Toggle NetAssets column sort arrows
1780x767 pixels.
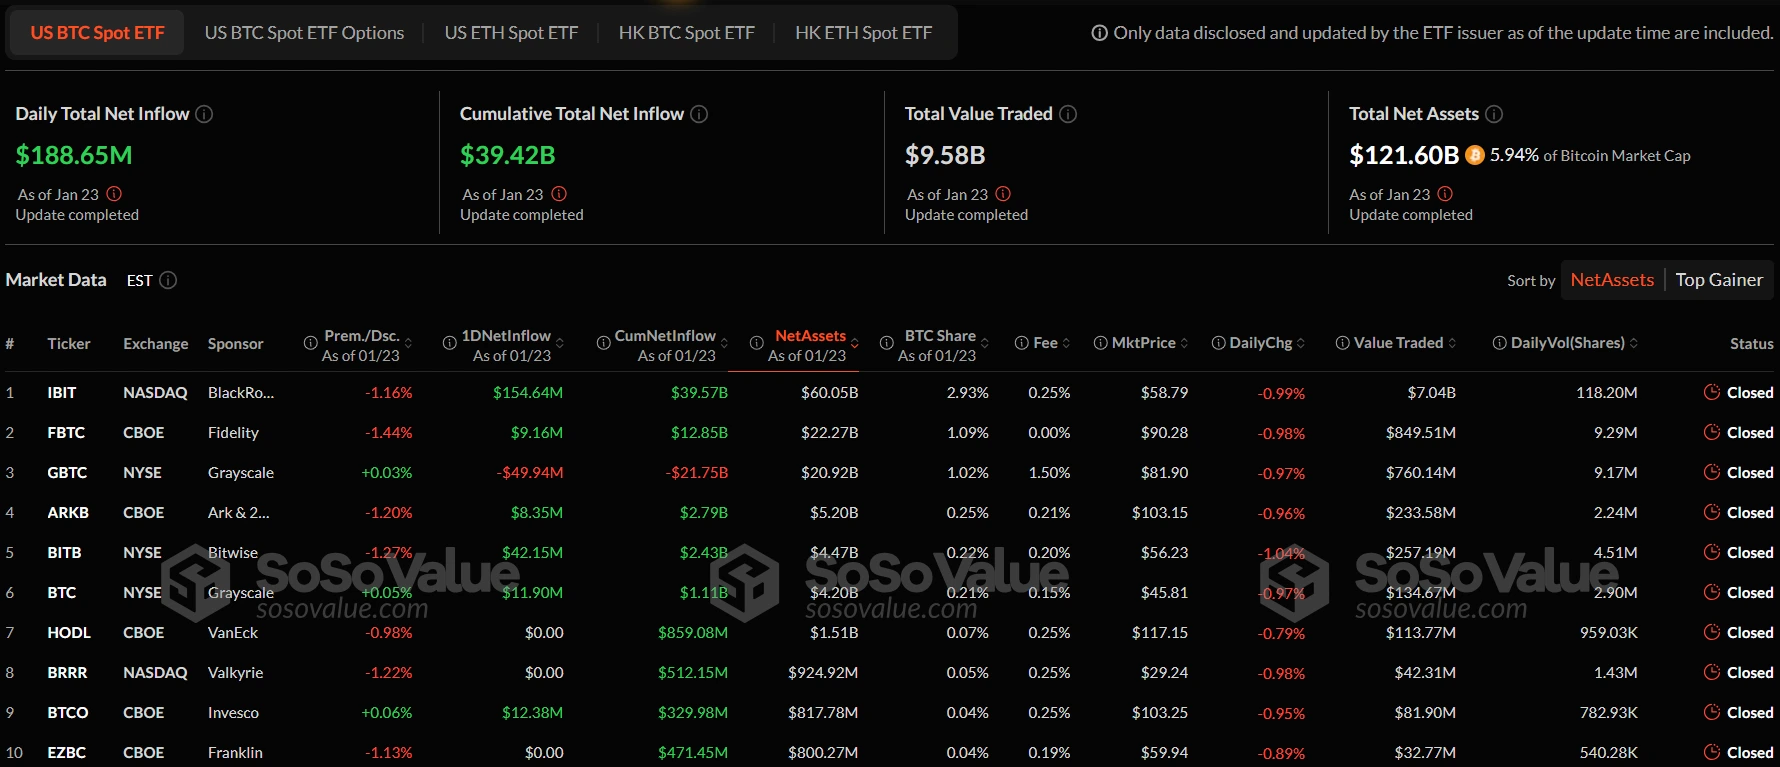click(855, 343)
